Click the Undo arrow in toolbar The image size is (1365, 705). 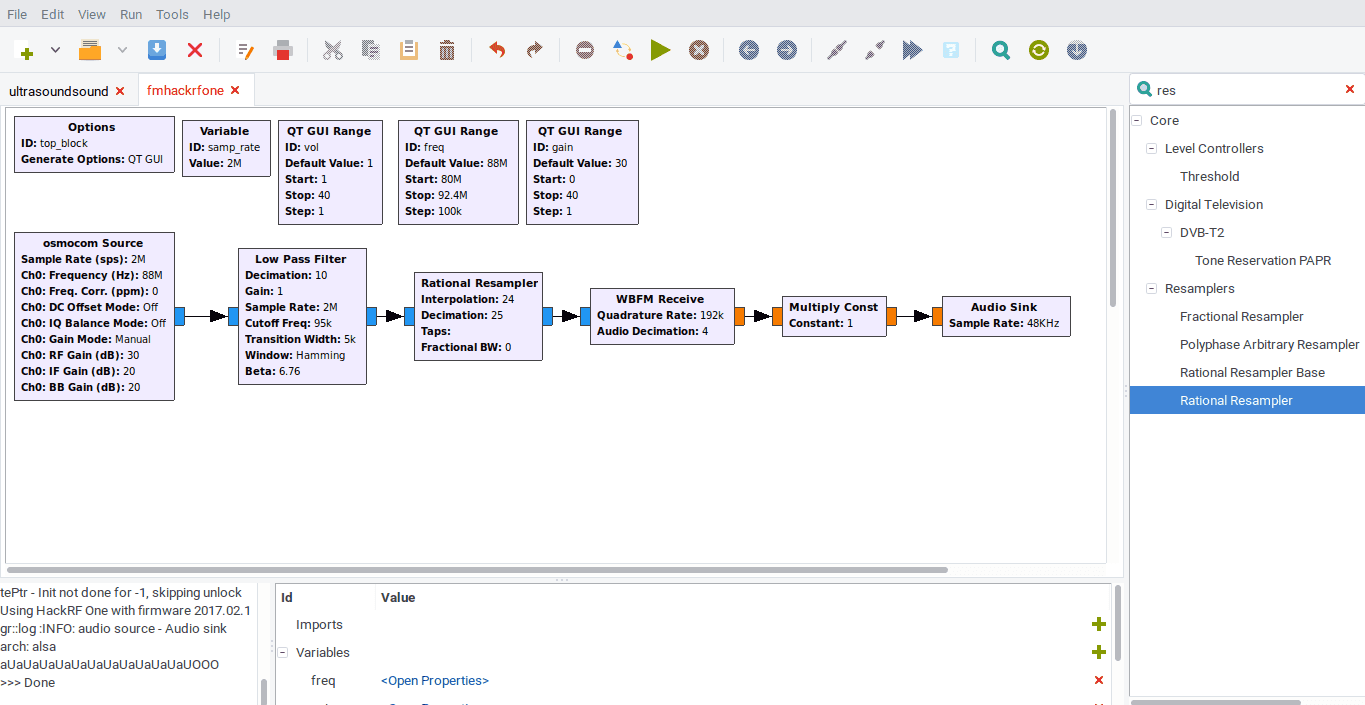pyautogui.click(x=497, y=50)
